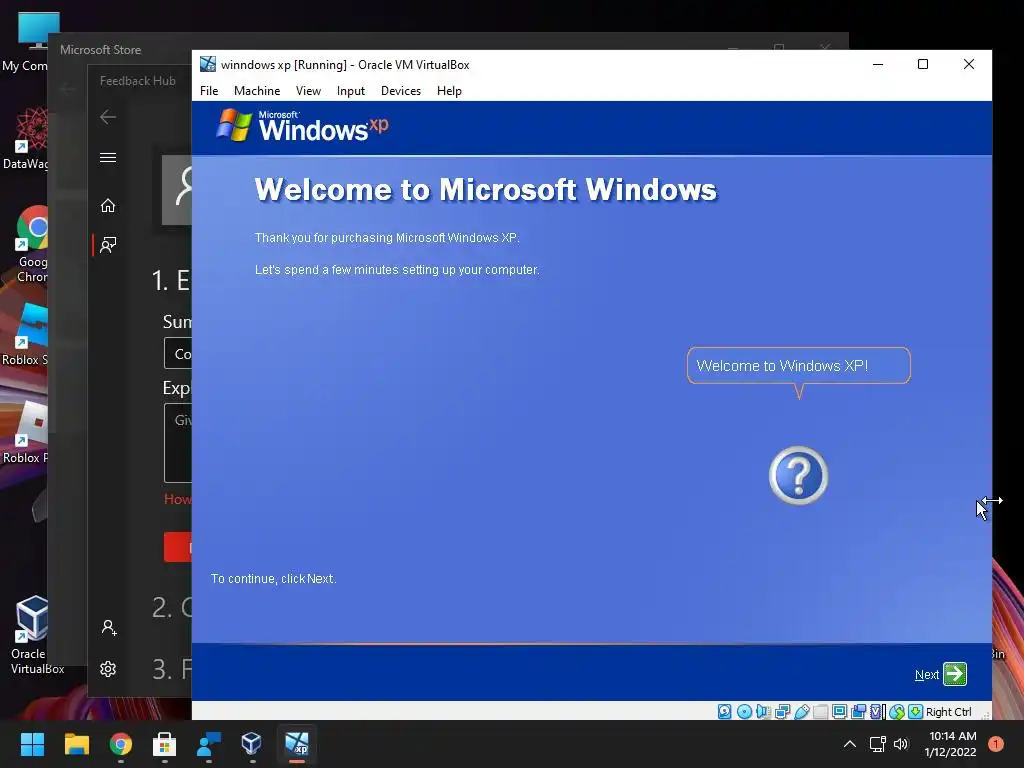
Task: Open the network status tray icon
Action: [x=877, y=744]
